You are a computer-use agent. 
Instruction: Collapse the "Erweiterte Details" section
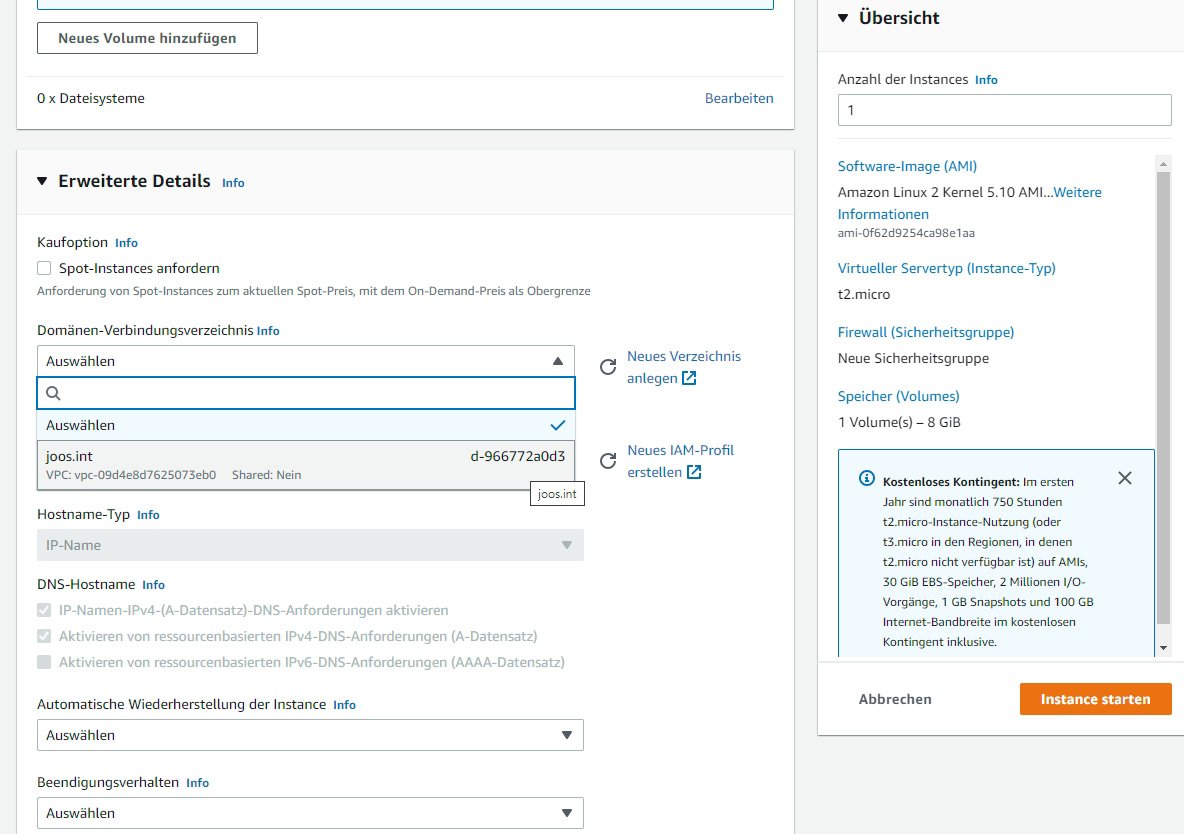tap(41, 181)
